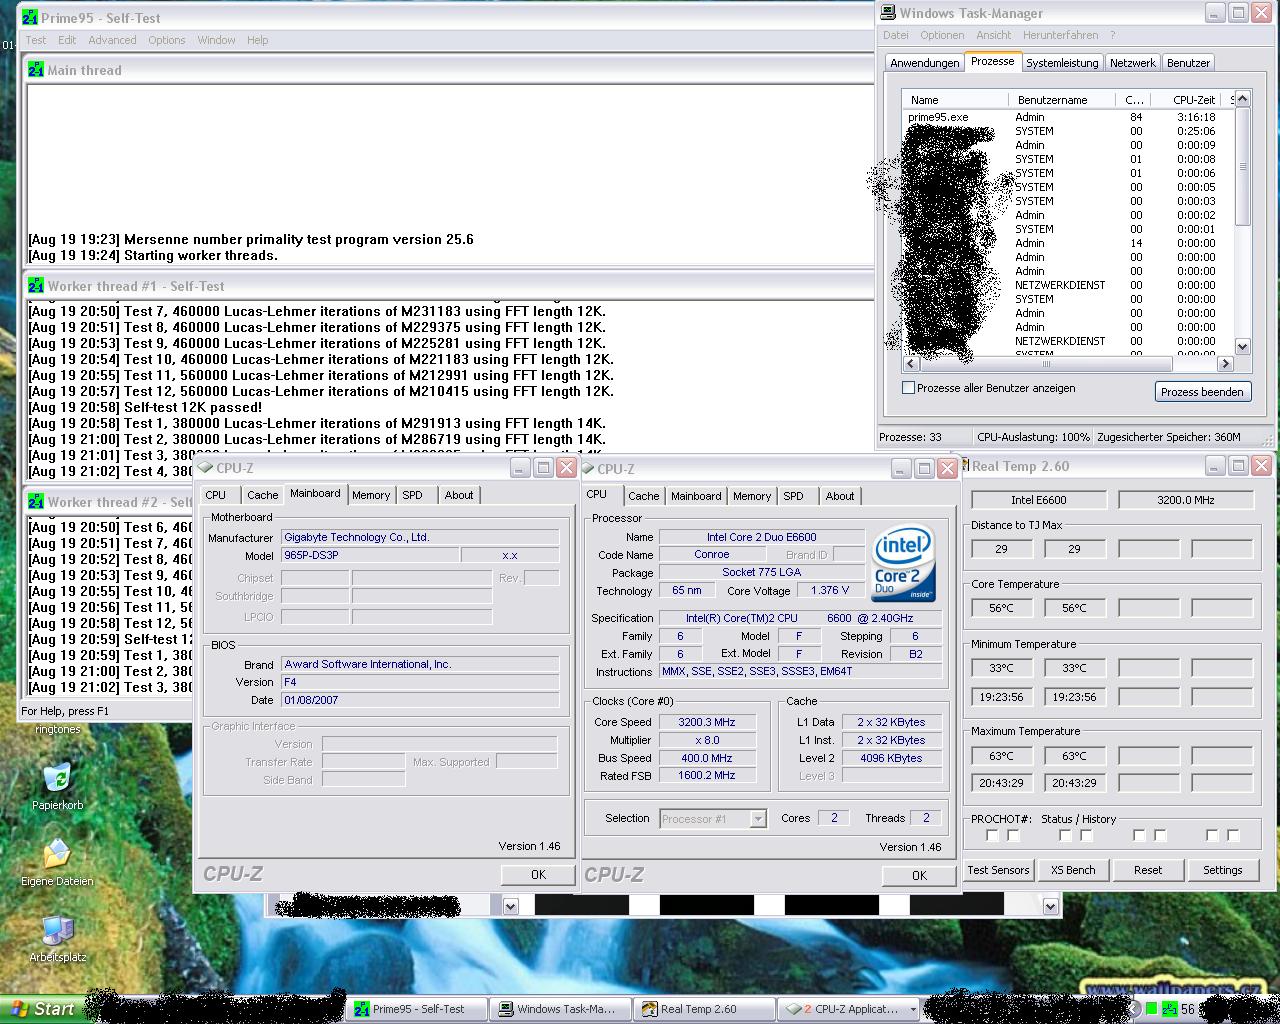Open the left dropdown below the Mainboard CPU-Z window
1280x1024 pixels.
click(511, 906)
